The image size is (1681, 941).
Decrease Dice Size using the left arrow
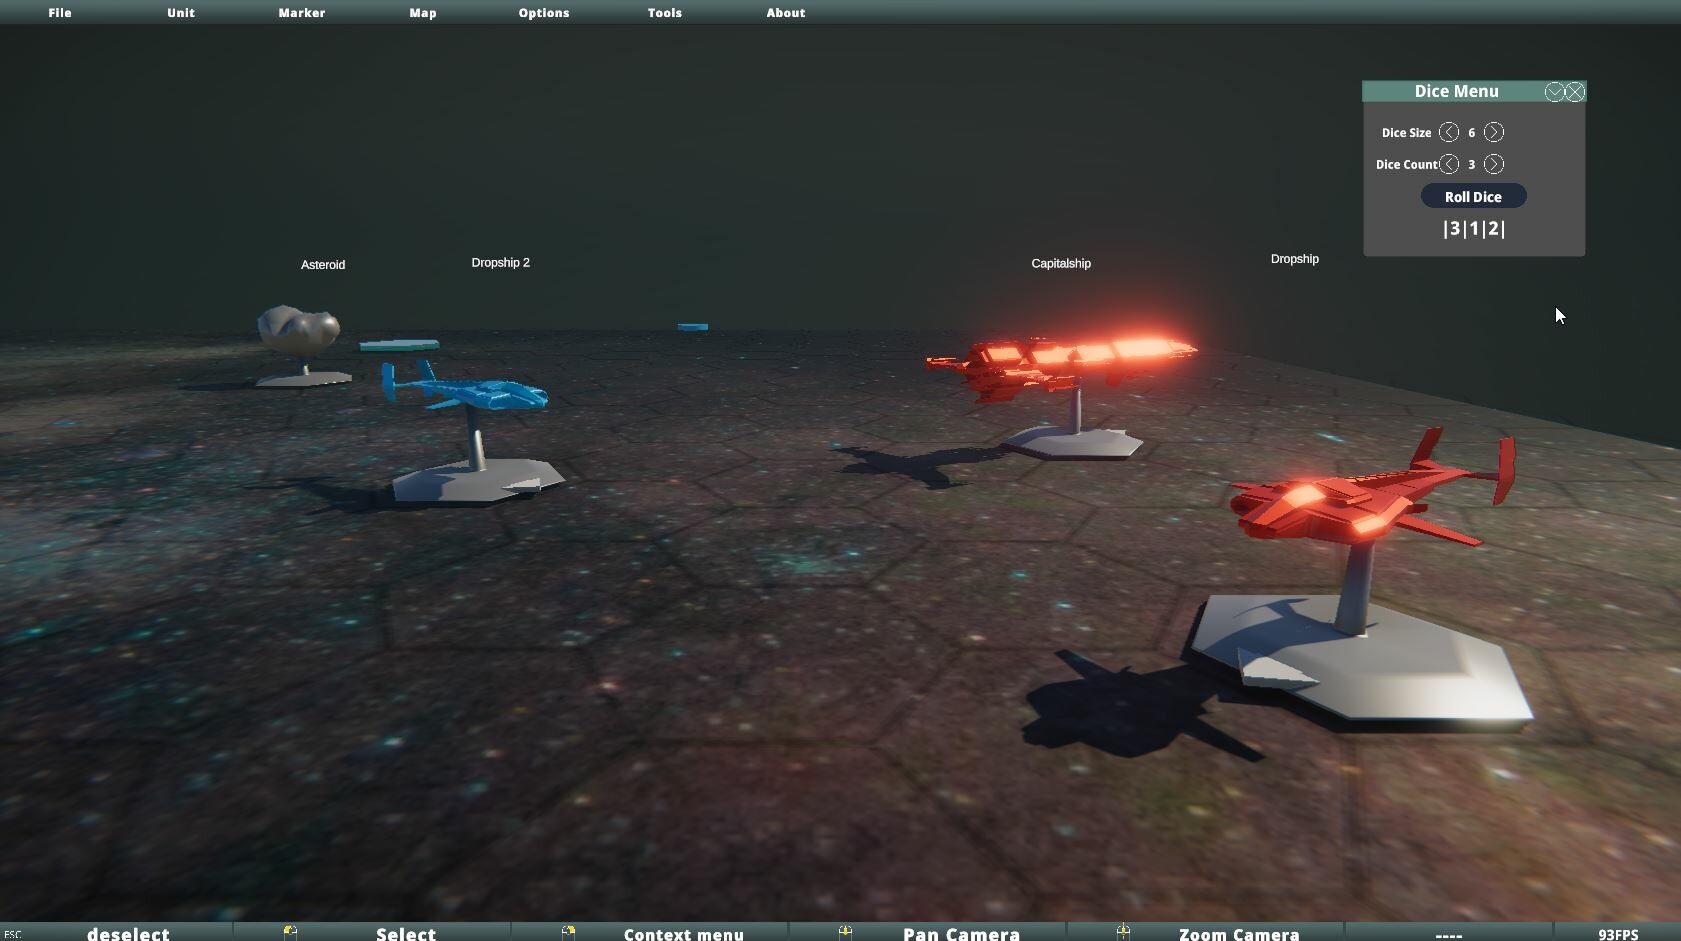pos(1451,131)
